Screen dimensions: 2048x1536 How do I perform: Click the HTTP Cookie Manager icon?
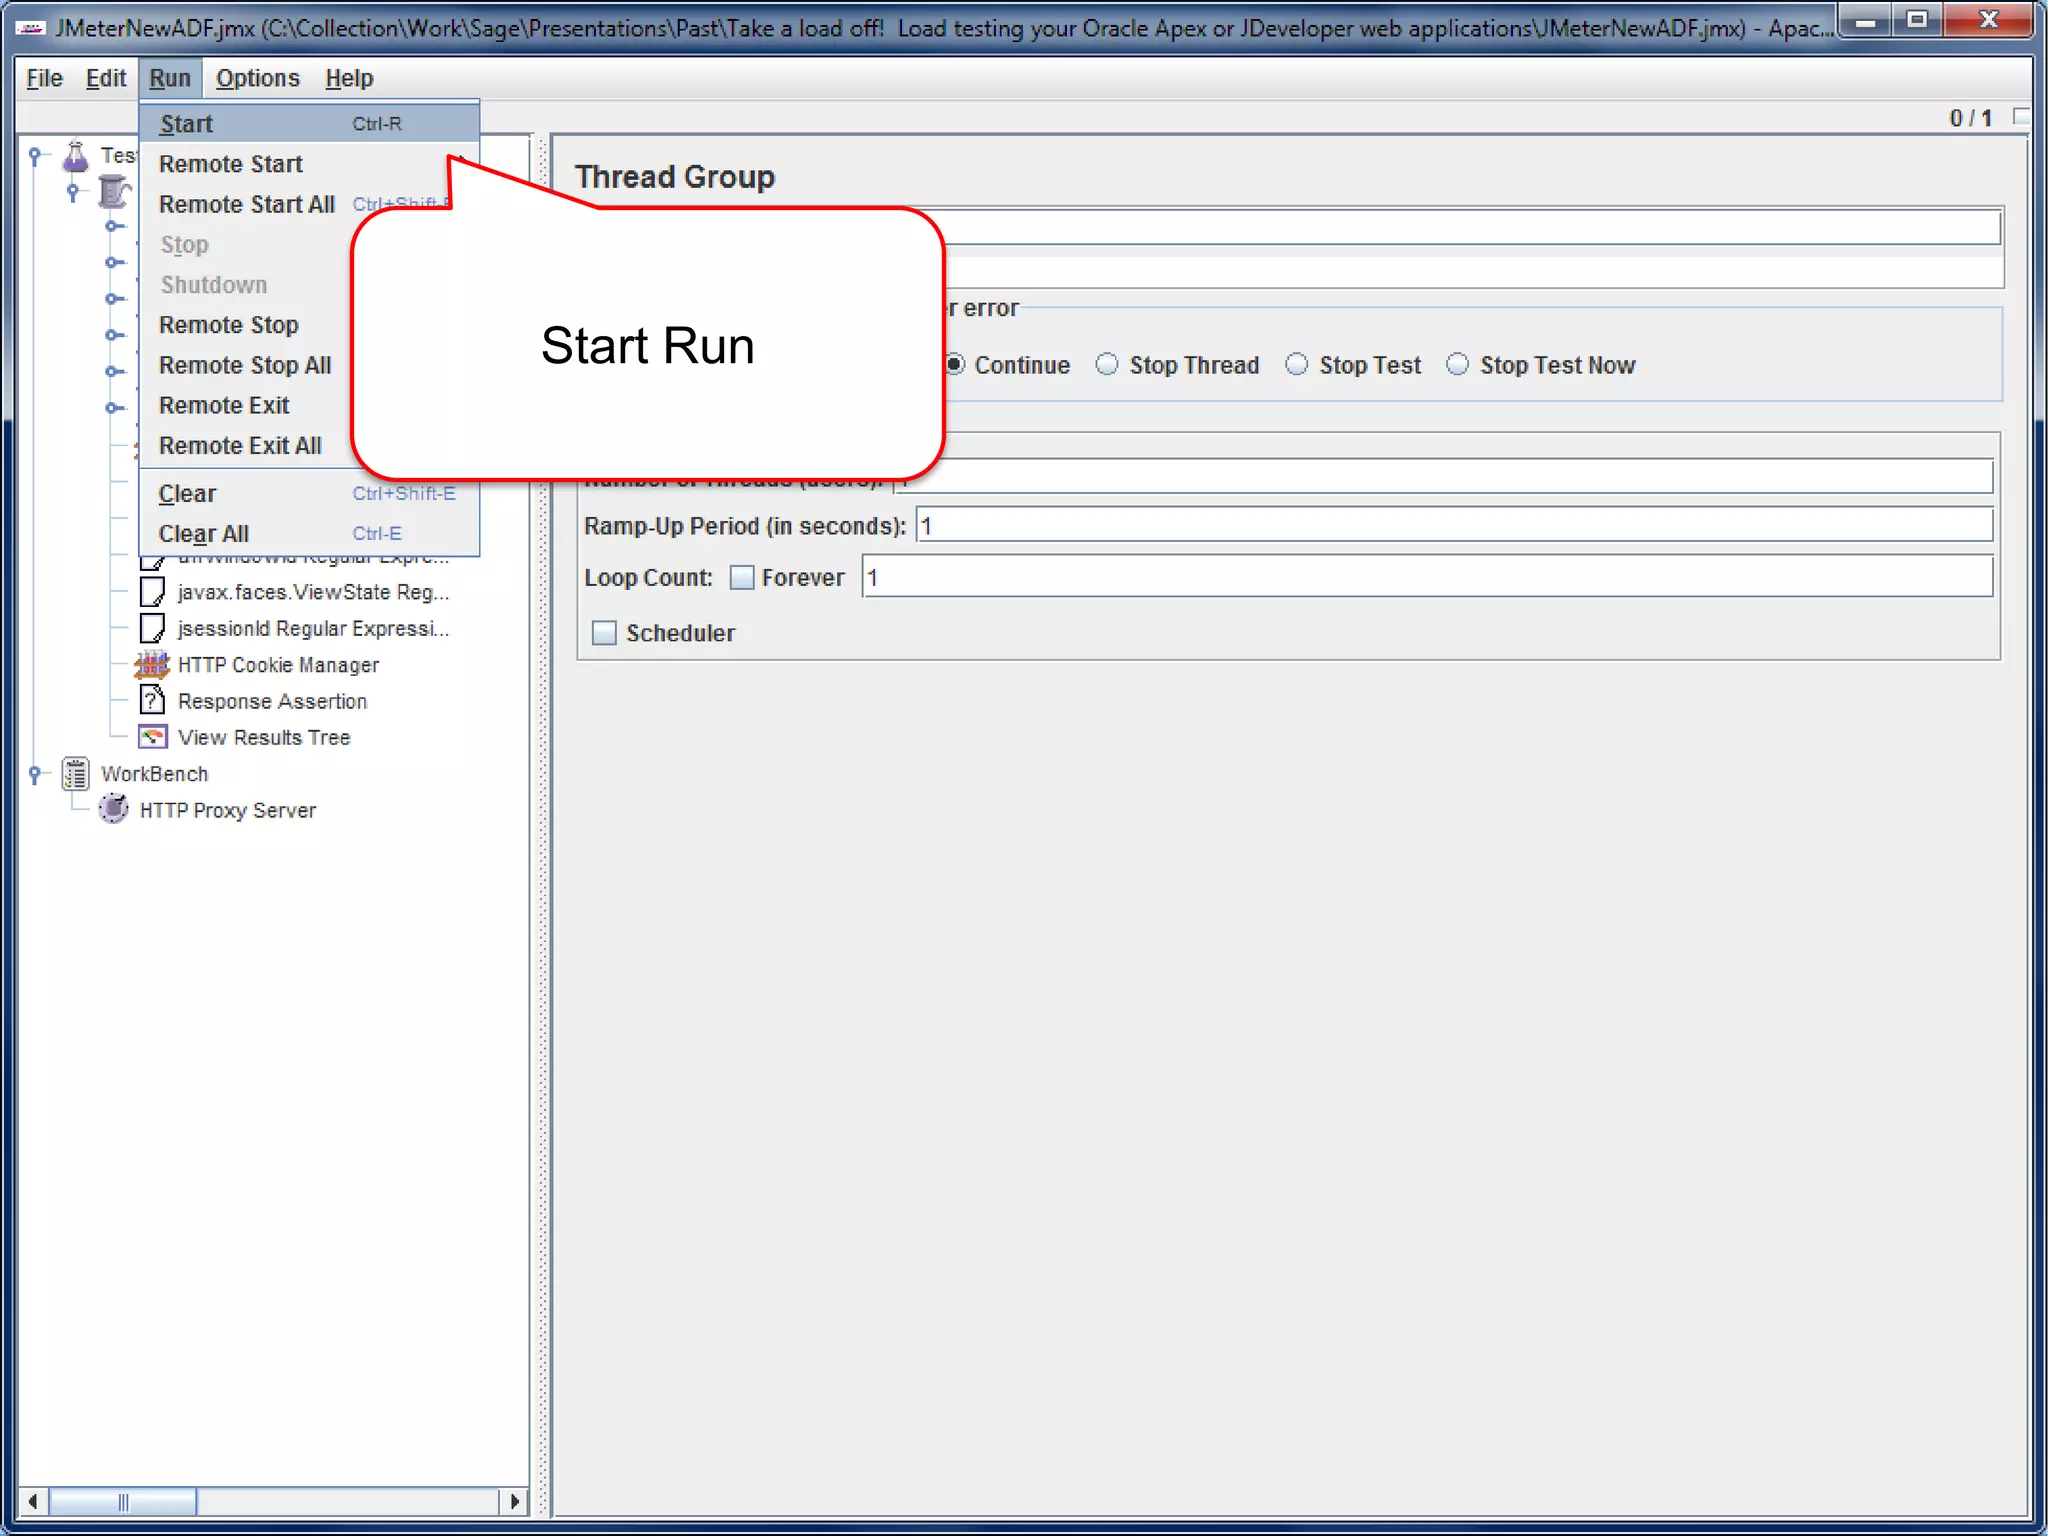[152, 665]
